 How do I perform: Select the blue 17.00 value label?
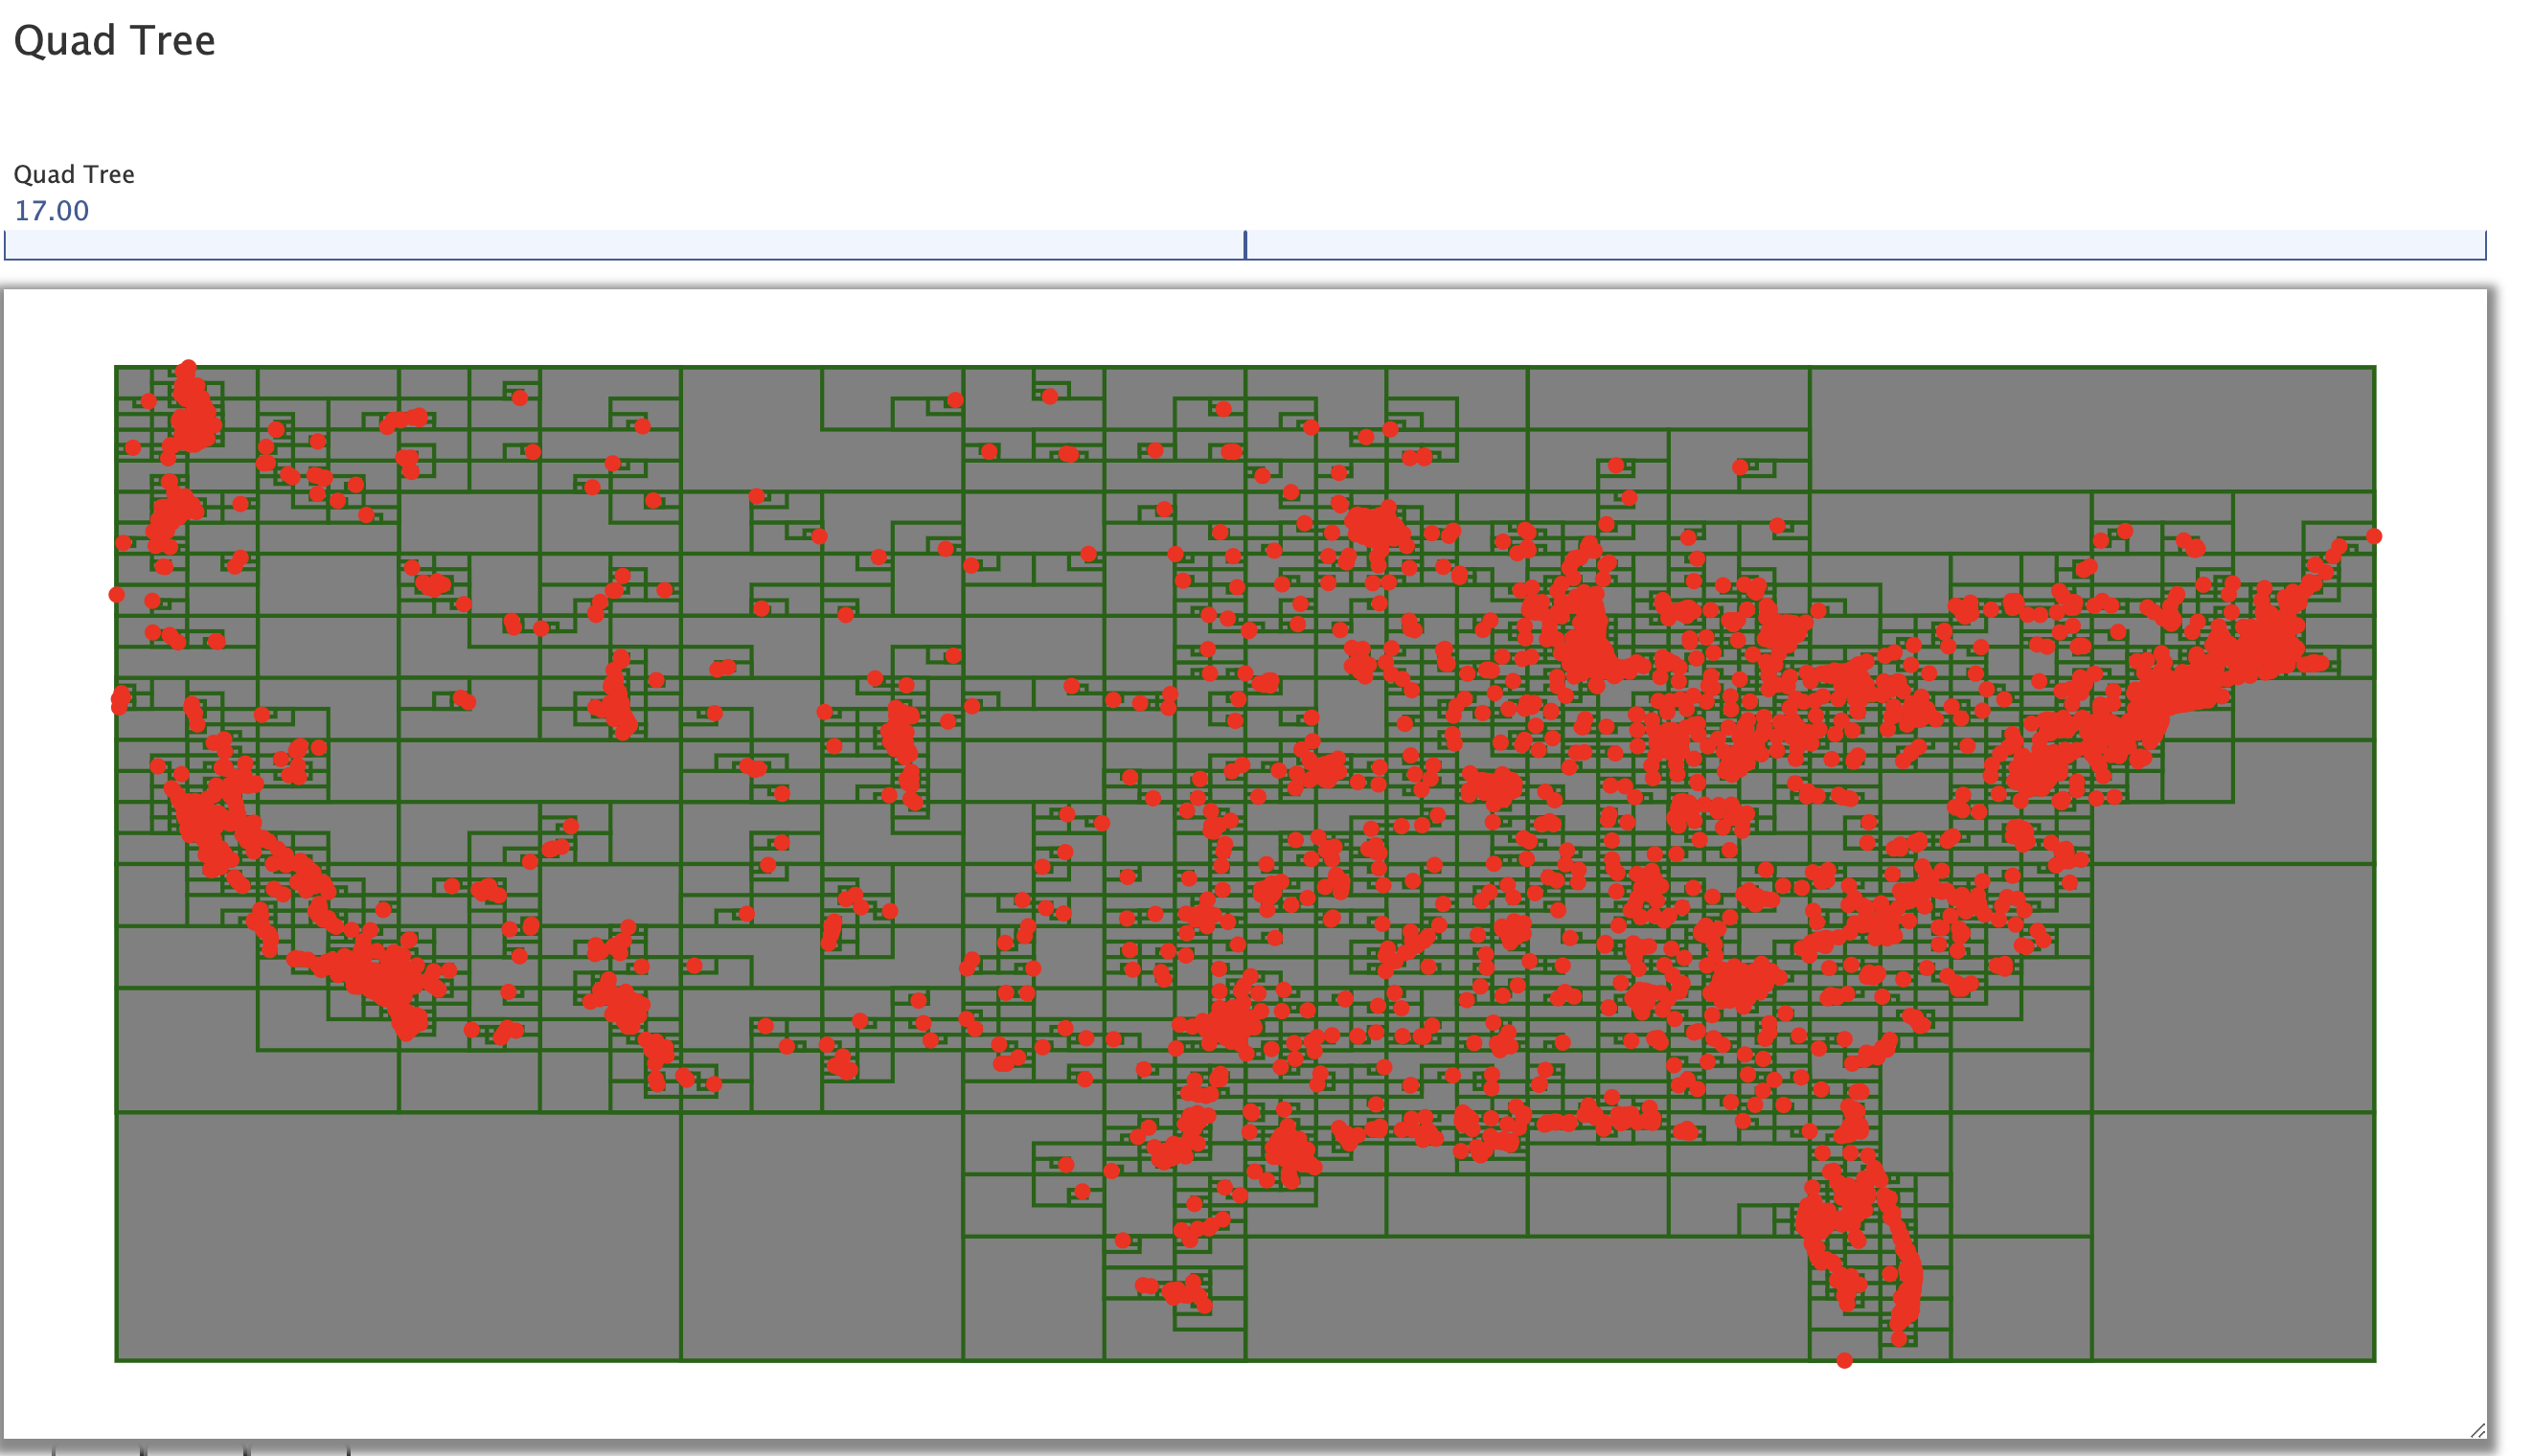50,210
